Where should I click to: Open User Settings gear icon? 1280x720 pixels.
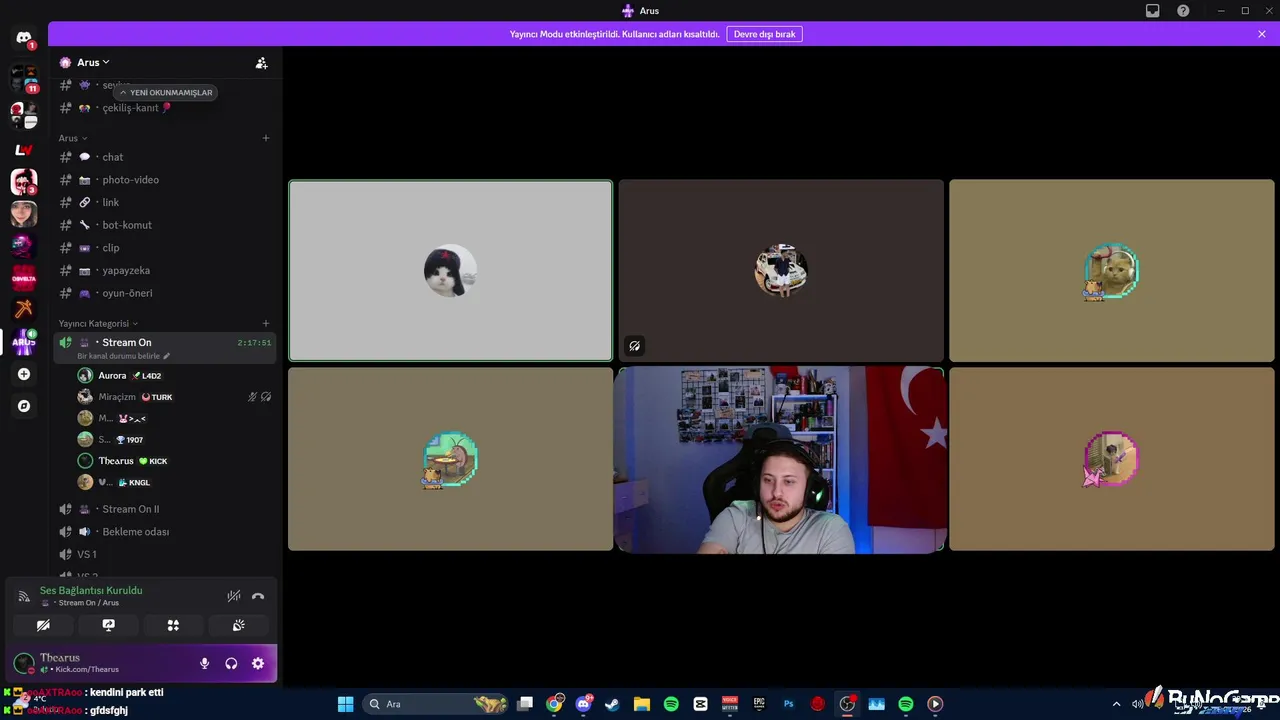[258, 663]
